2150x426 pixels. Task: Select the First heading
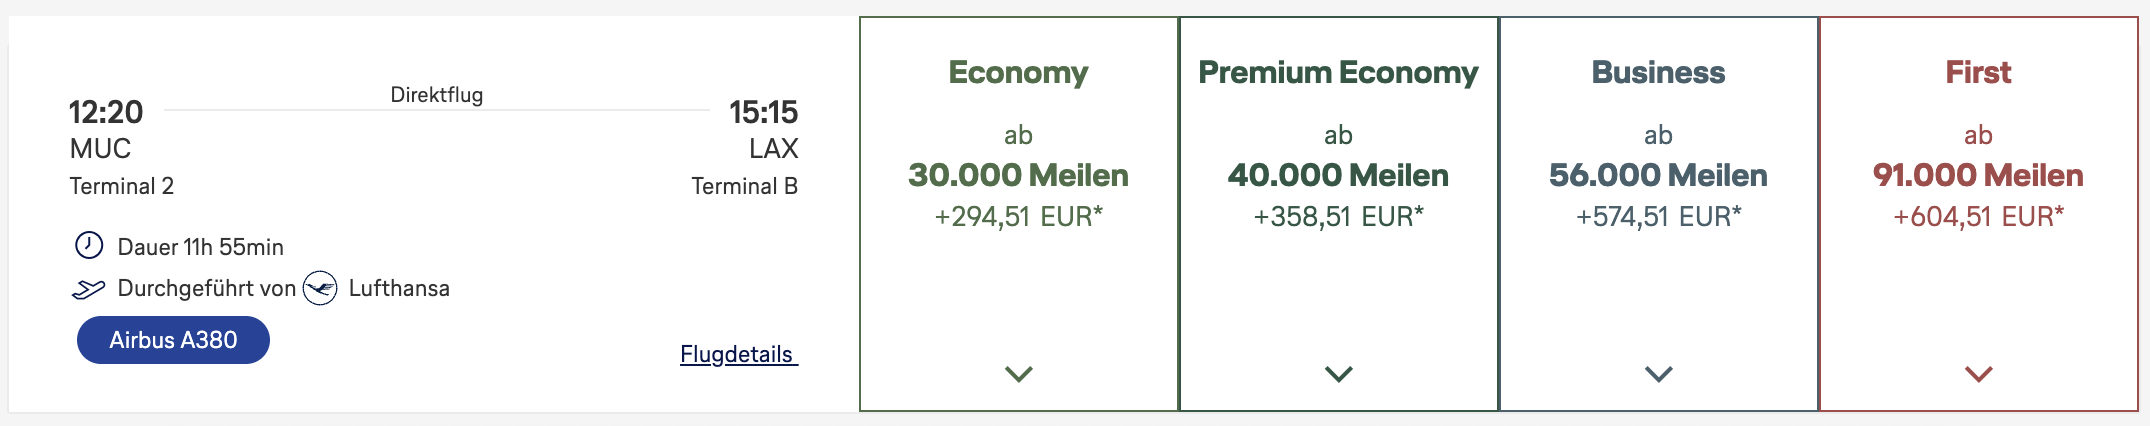tap(1978, 73)
